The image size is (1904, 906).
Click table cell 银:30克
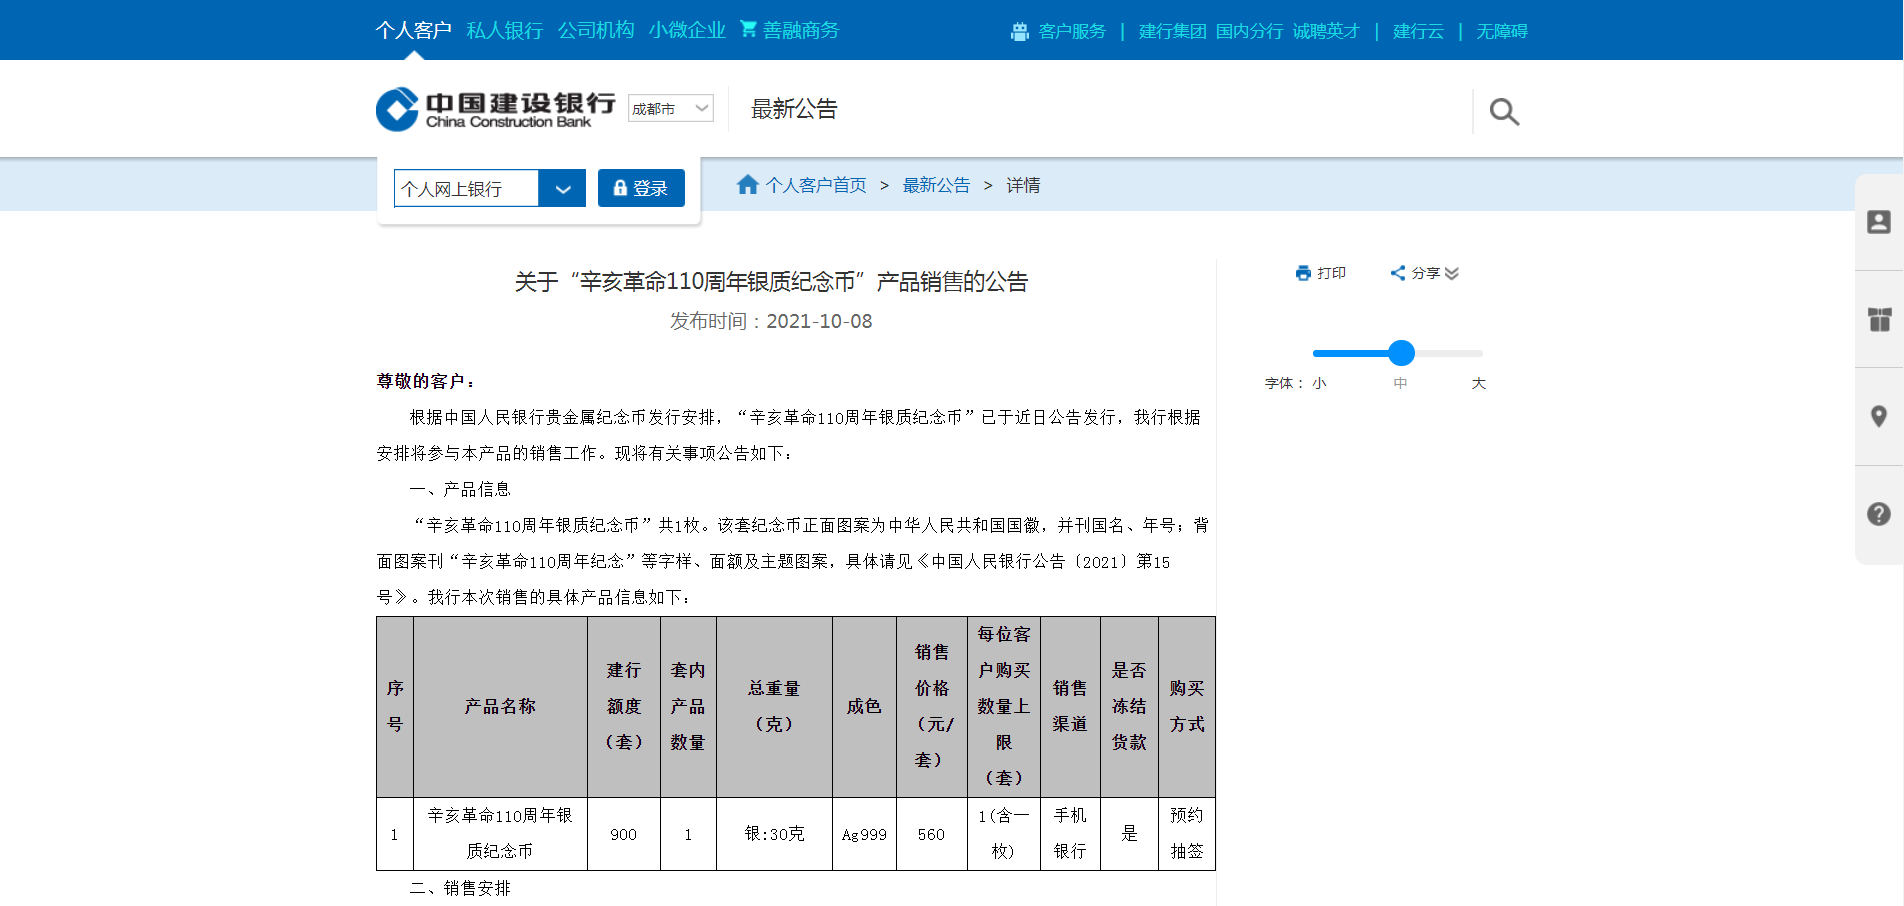(x=774, y=834)
